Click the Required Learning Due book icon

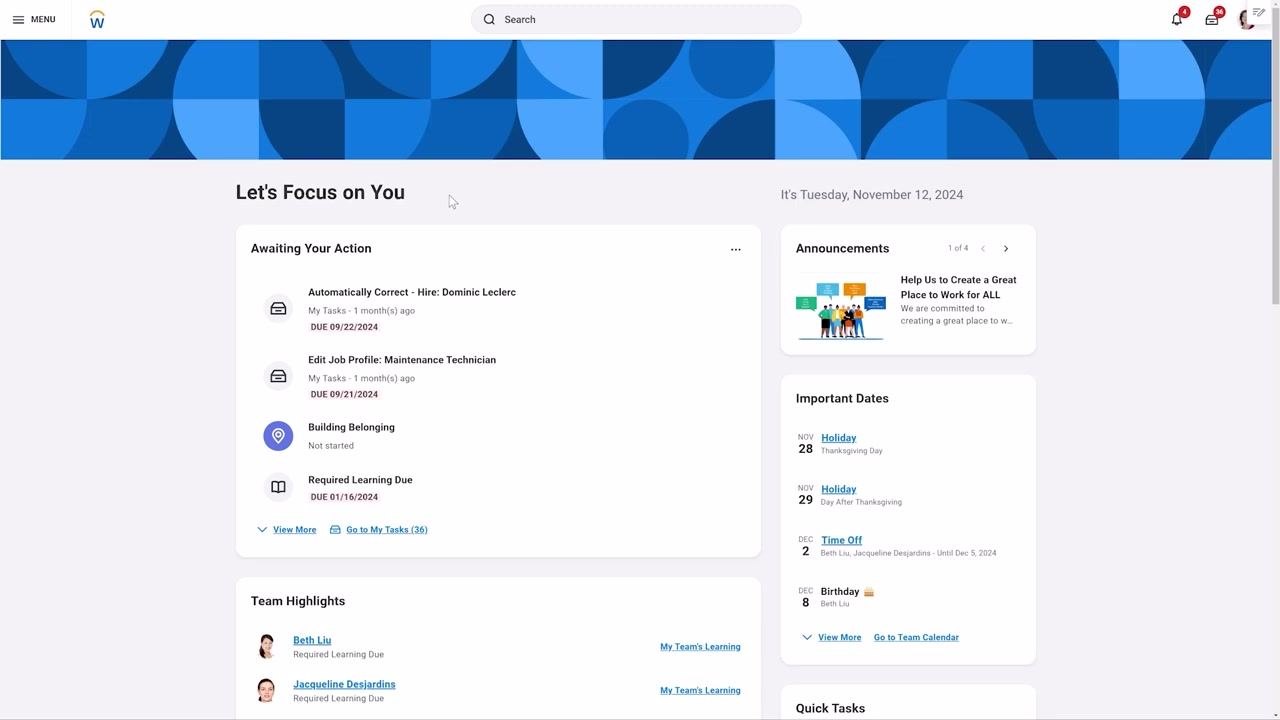pyautogui.click(x=278, y=487)
